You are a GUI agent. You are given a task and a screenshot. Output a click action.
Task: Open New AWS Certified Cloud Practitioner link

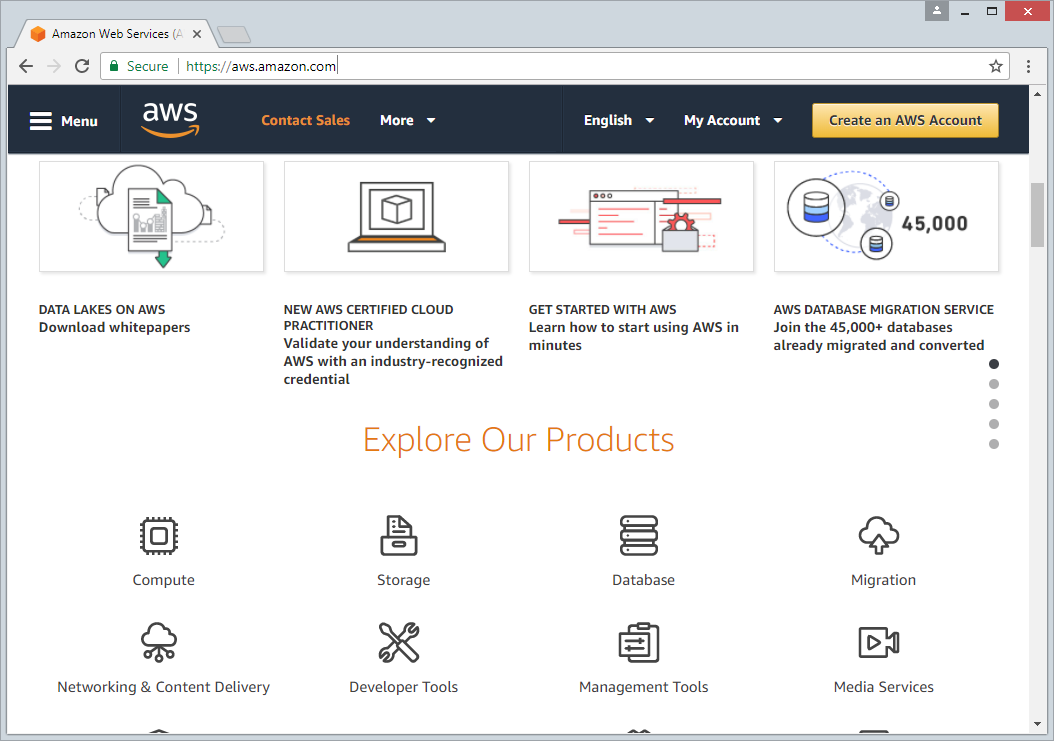[393, 344]
